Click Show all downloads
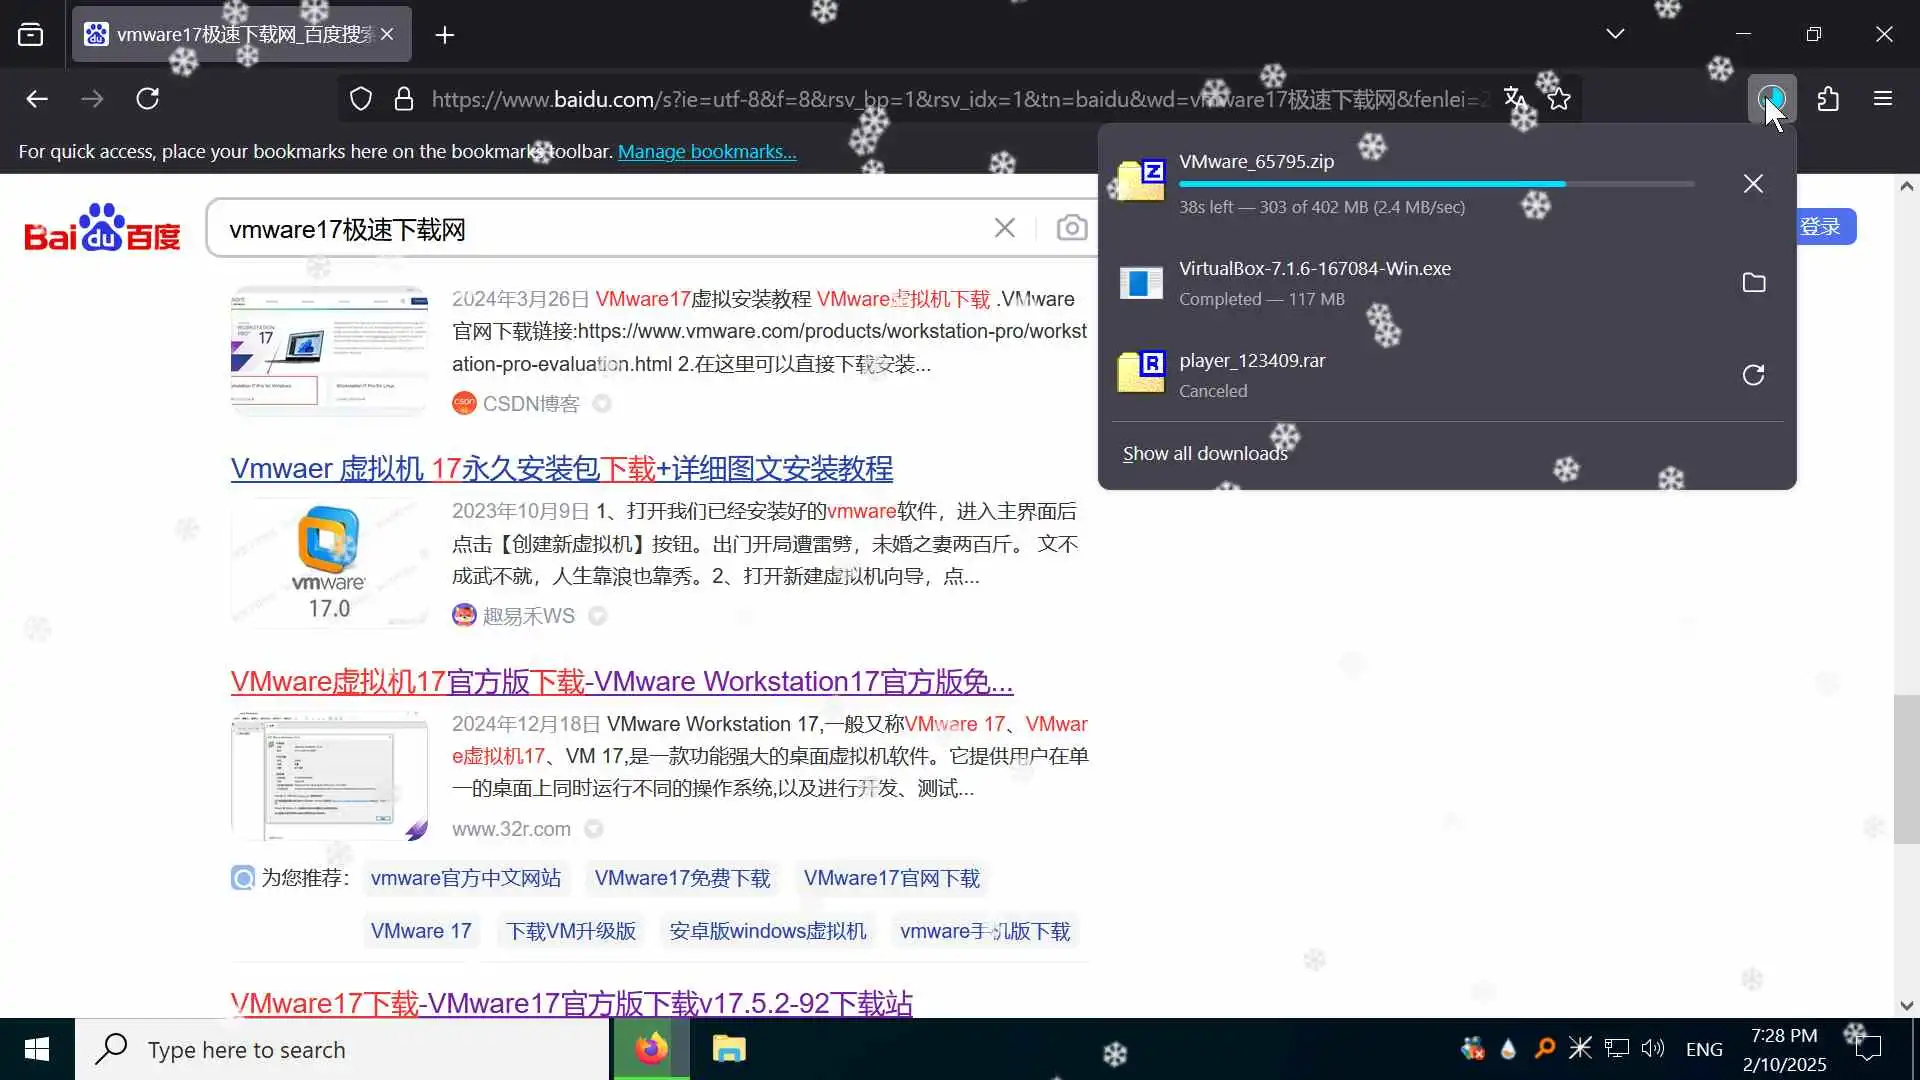This screenshot has height=1080, width=1920. [x=1204, y=454]
